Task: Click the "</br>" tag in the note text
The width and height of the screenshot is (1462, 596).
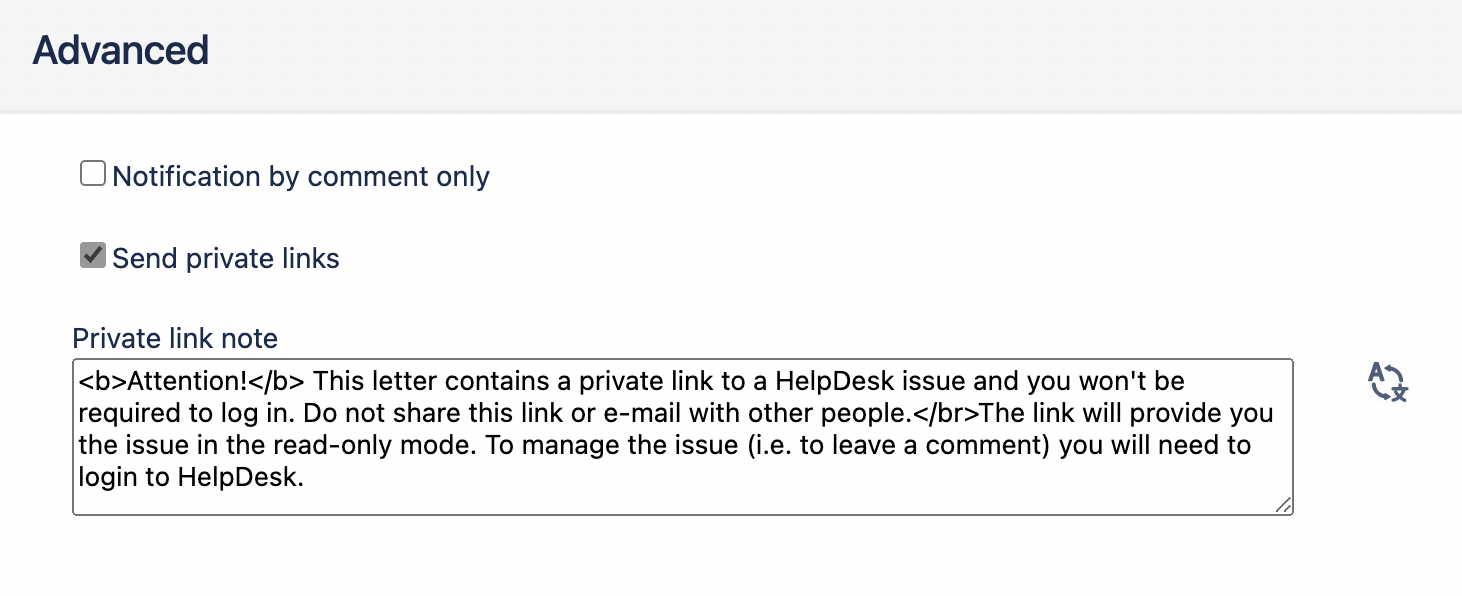Action: pyautogui.click(x=947, y=414)
